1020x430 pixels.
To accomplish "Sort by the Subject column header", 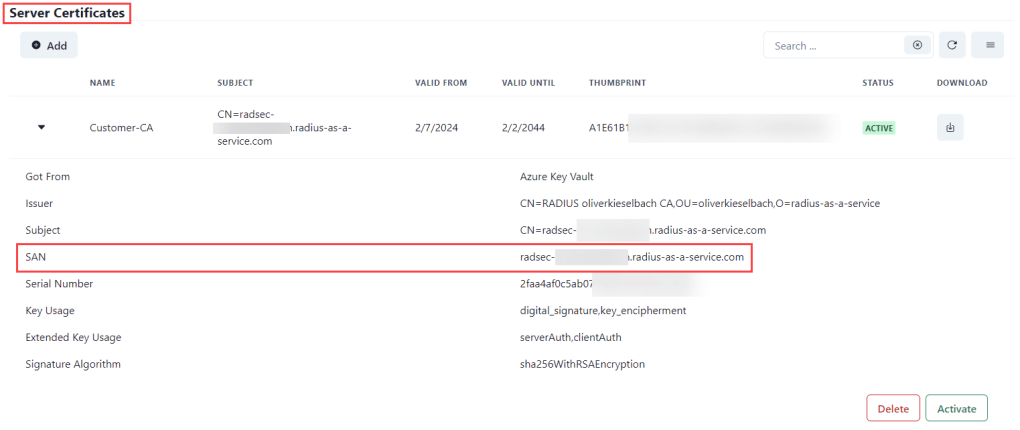I will tap(235, 83).
